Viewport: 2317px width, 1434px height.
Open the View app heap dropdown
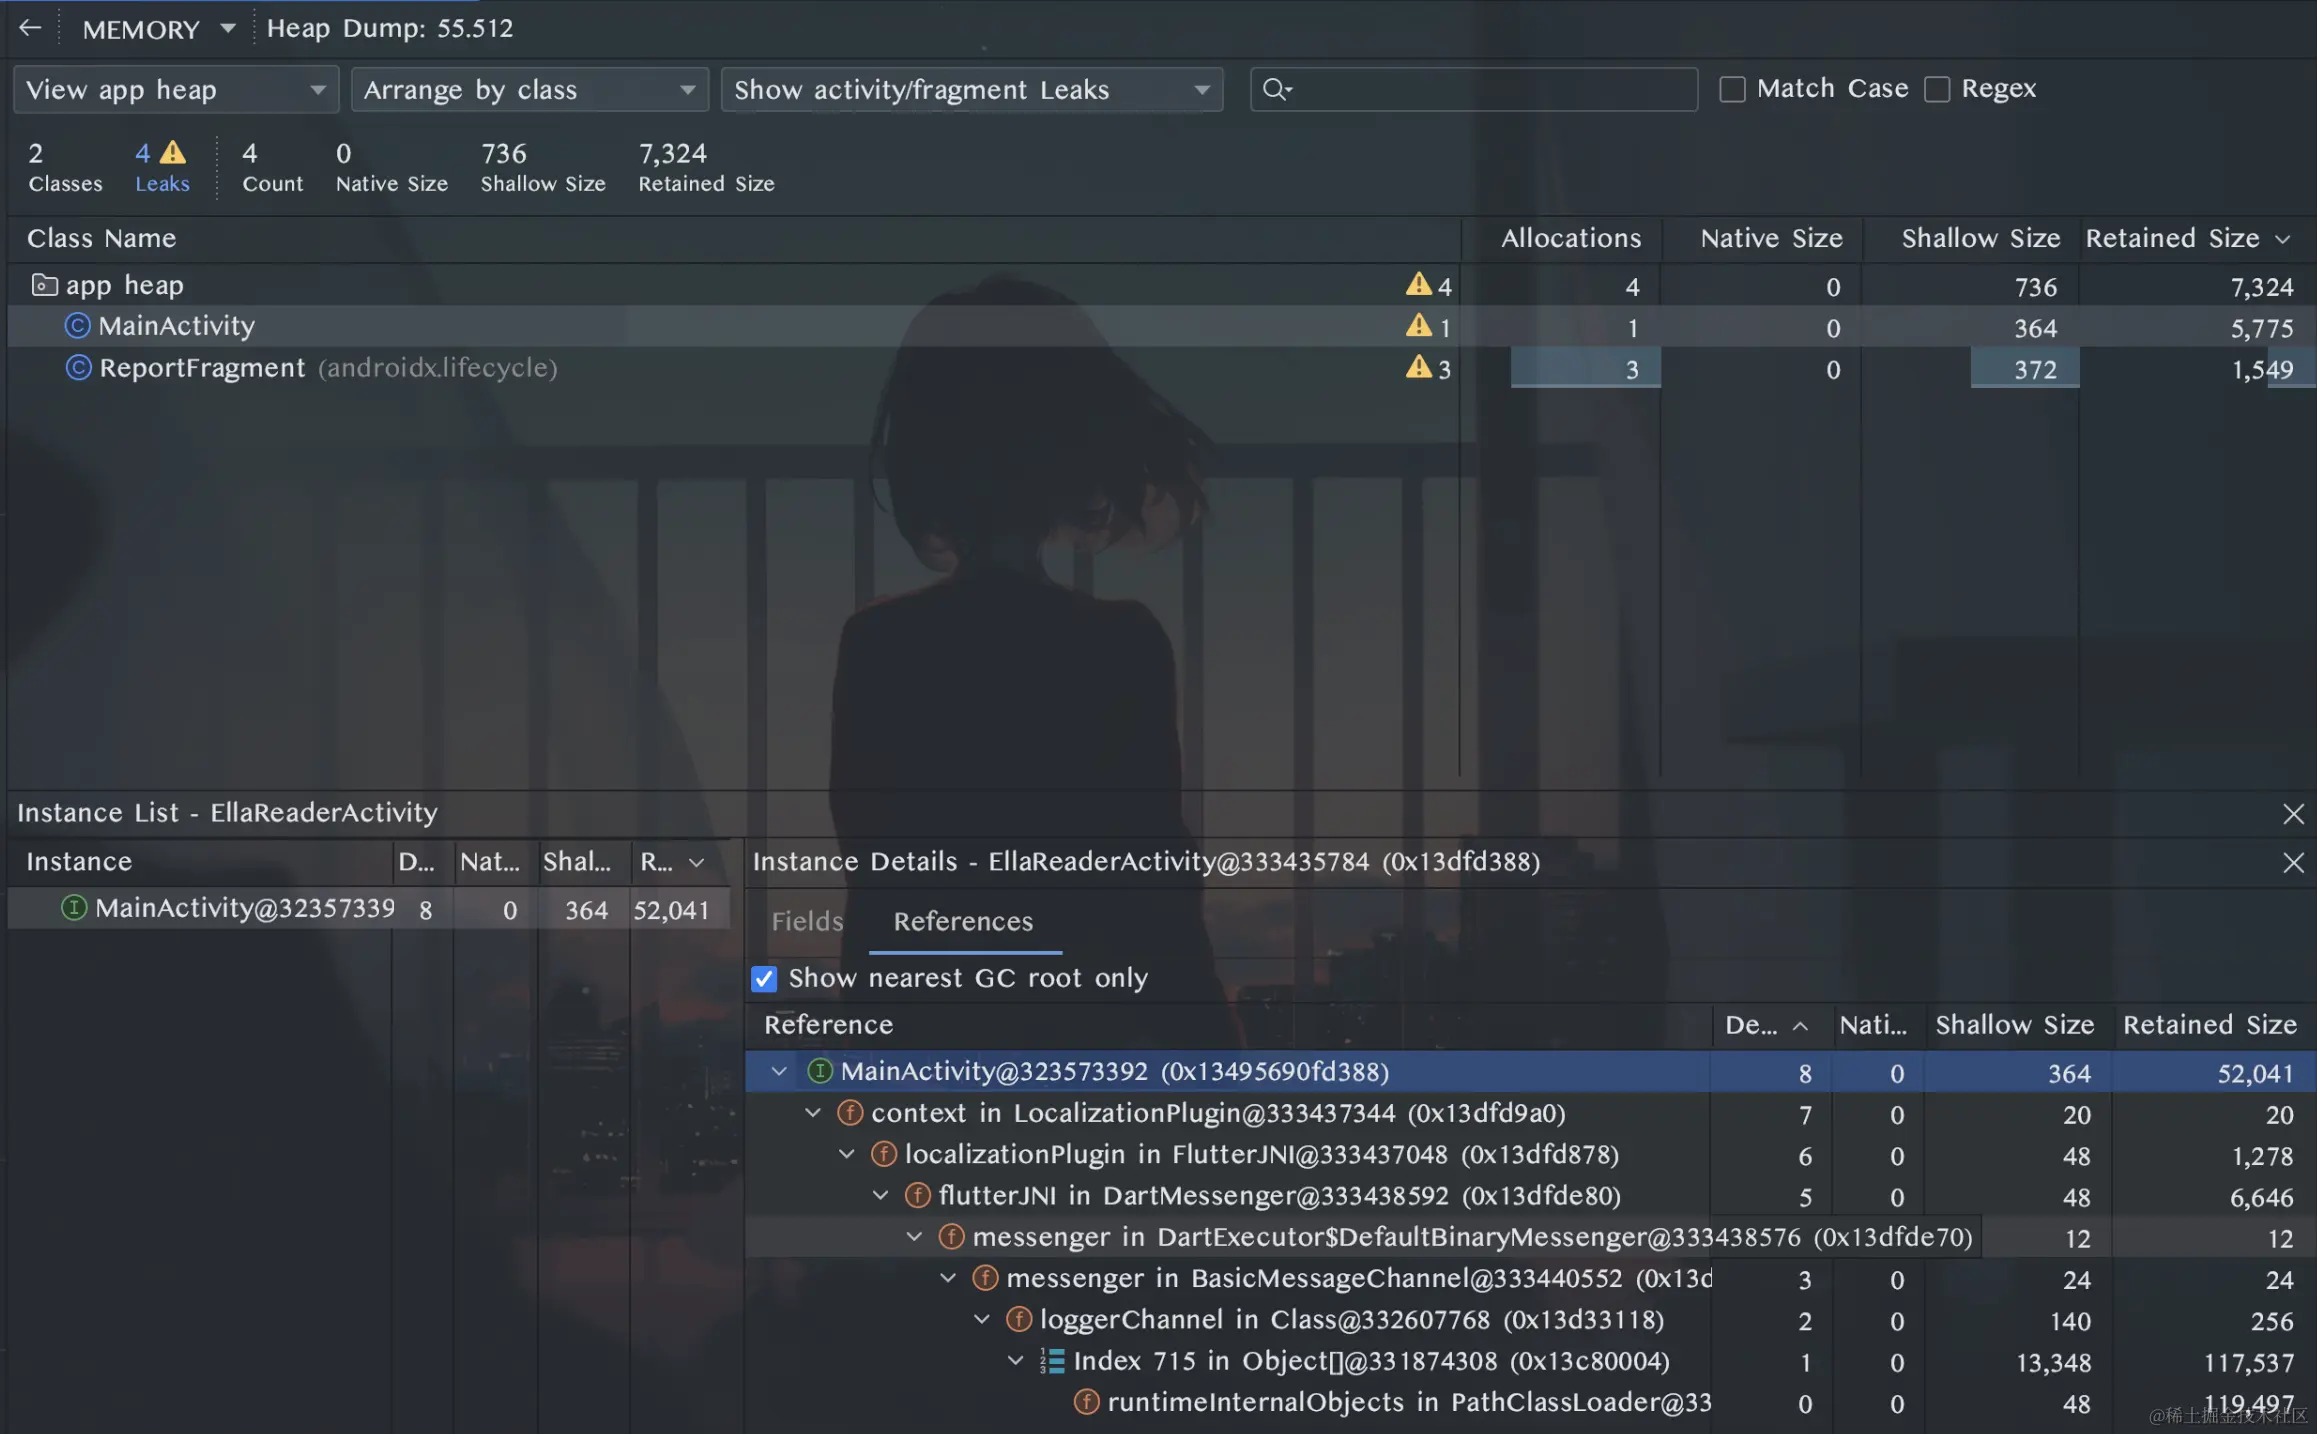[176, 90]
